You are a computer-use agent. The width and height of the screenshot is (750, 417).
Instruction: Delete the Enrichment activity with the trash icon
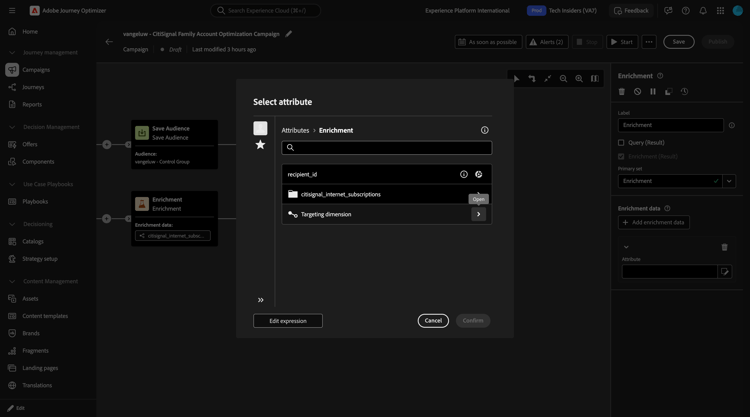pyautogui.click(x=622, y=91)
